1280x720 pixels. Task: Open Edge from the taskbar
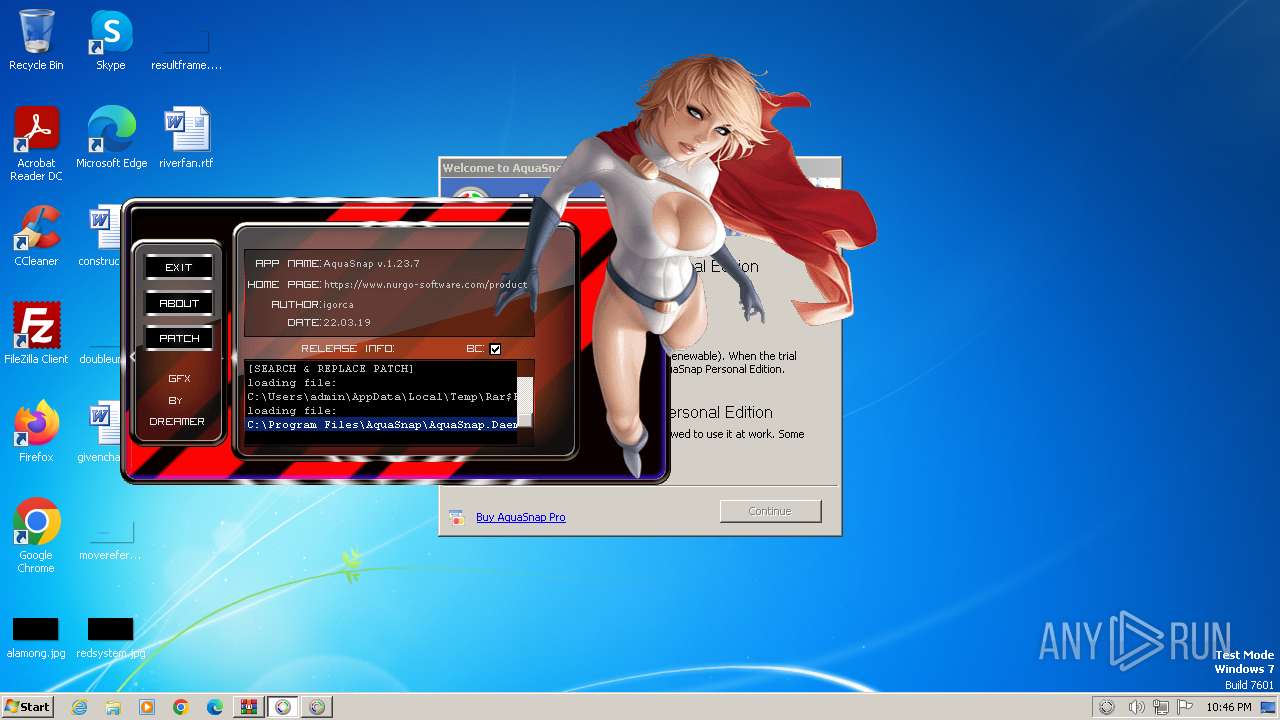tap(215, 707)
